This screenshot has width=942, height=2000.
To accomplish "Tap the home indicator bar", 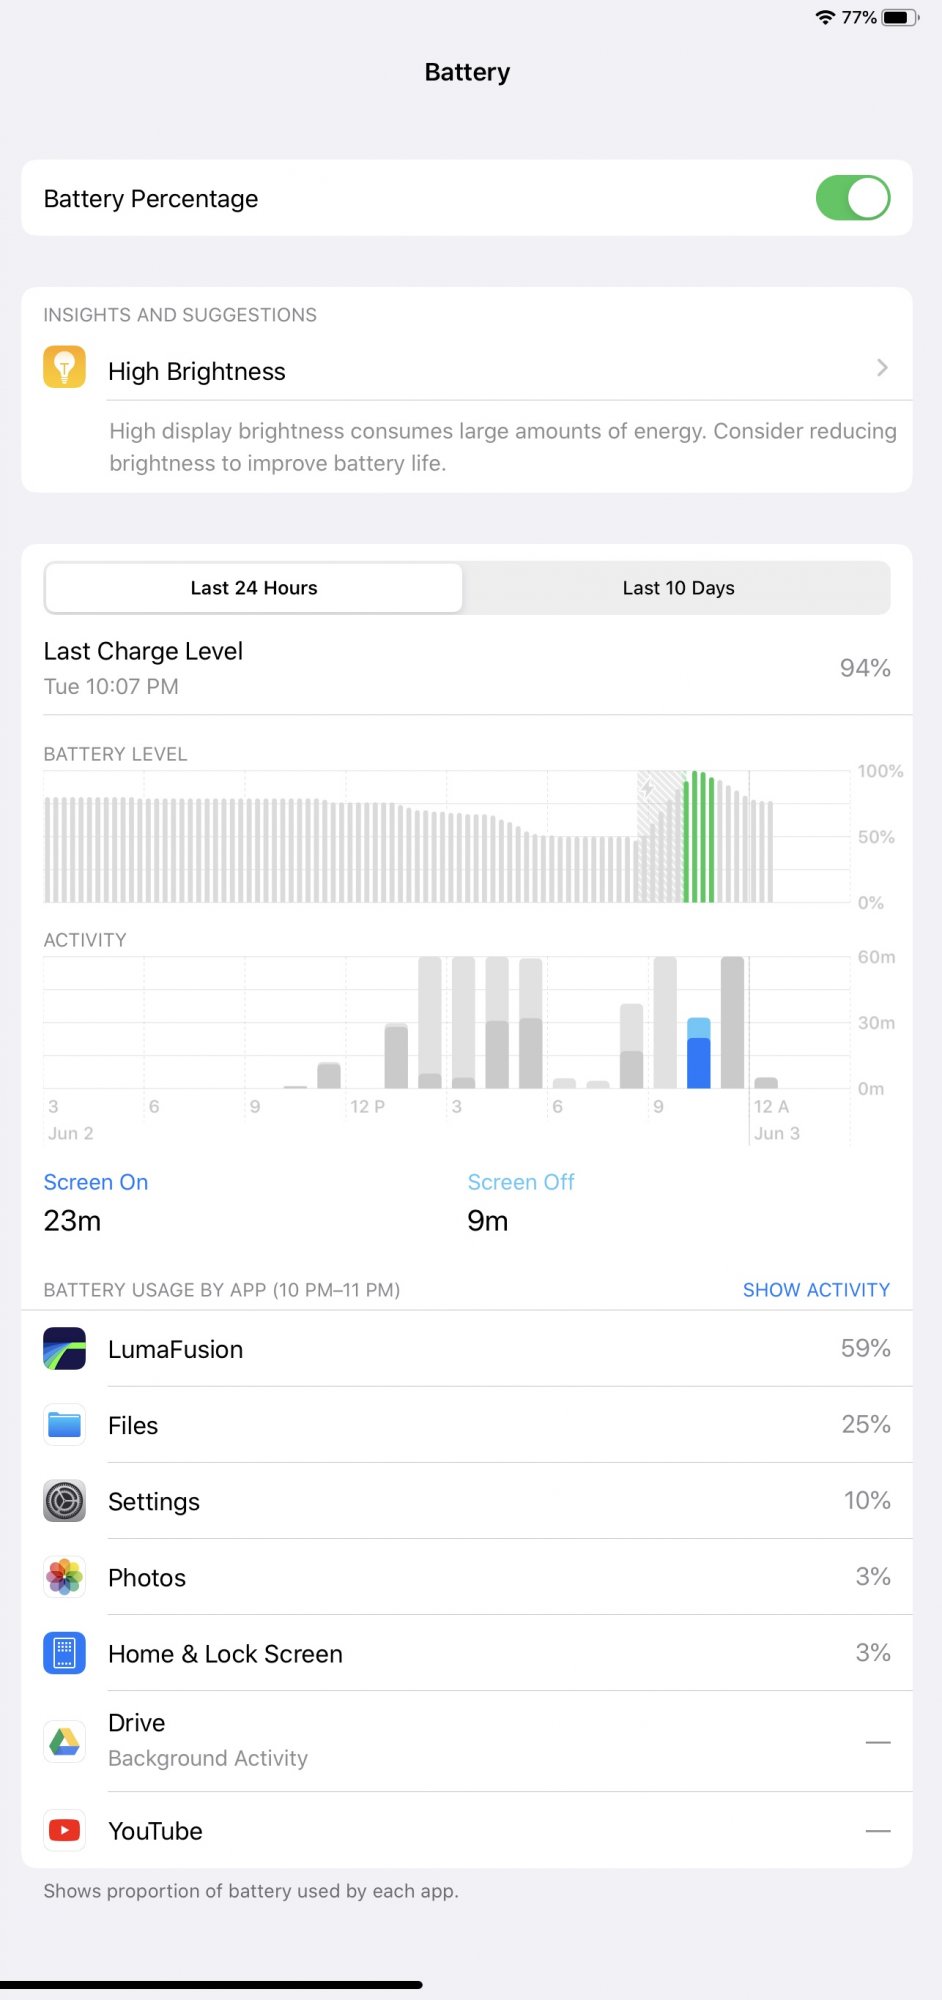I will coord(211,1985).
